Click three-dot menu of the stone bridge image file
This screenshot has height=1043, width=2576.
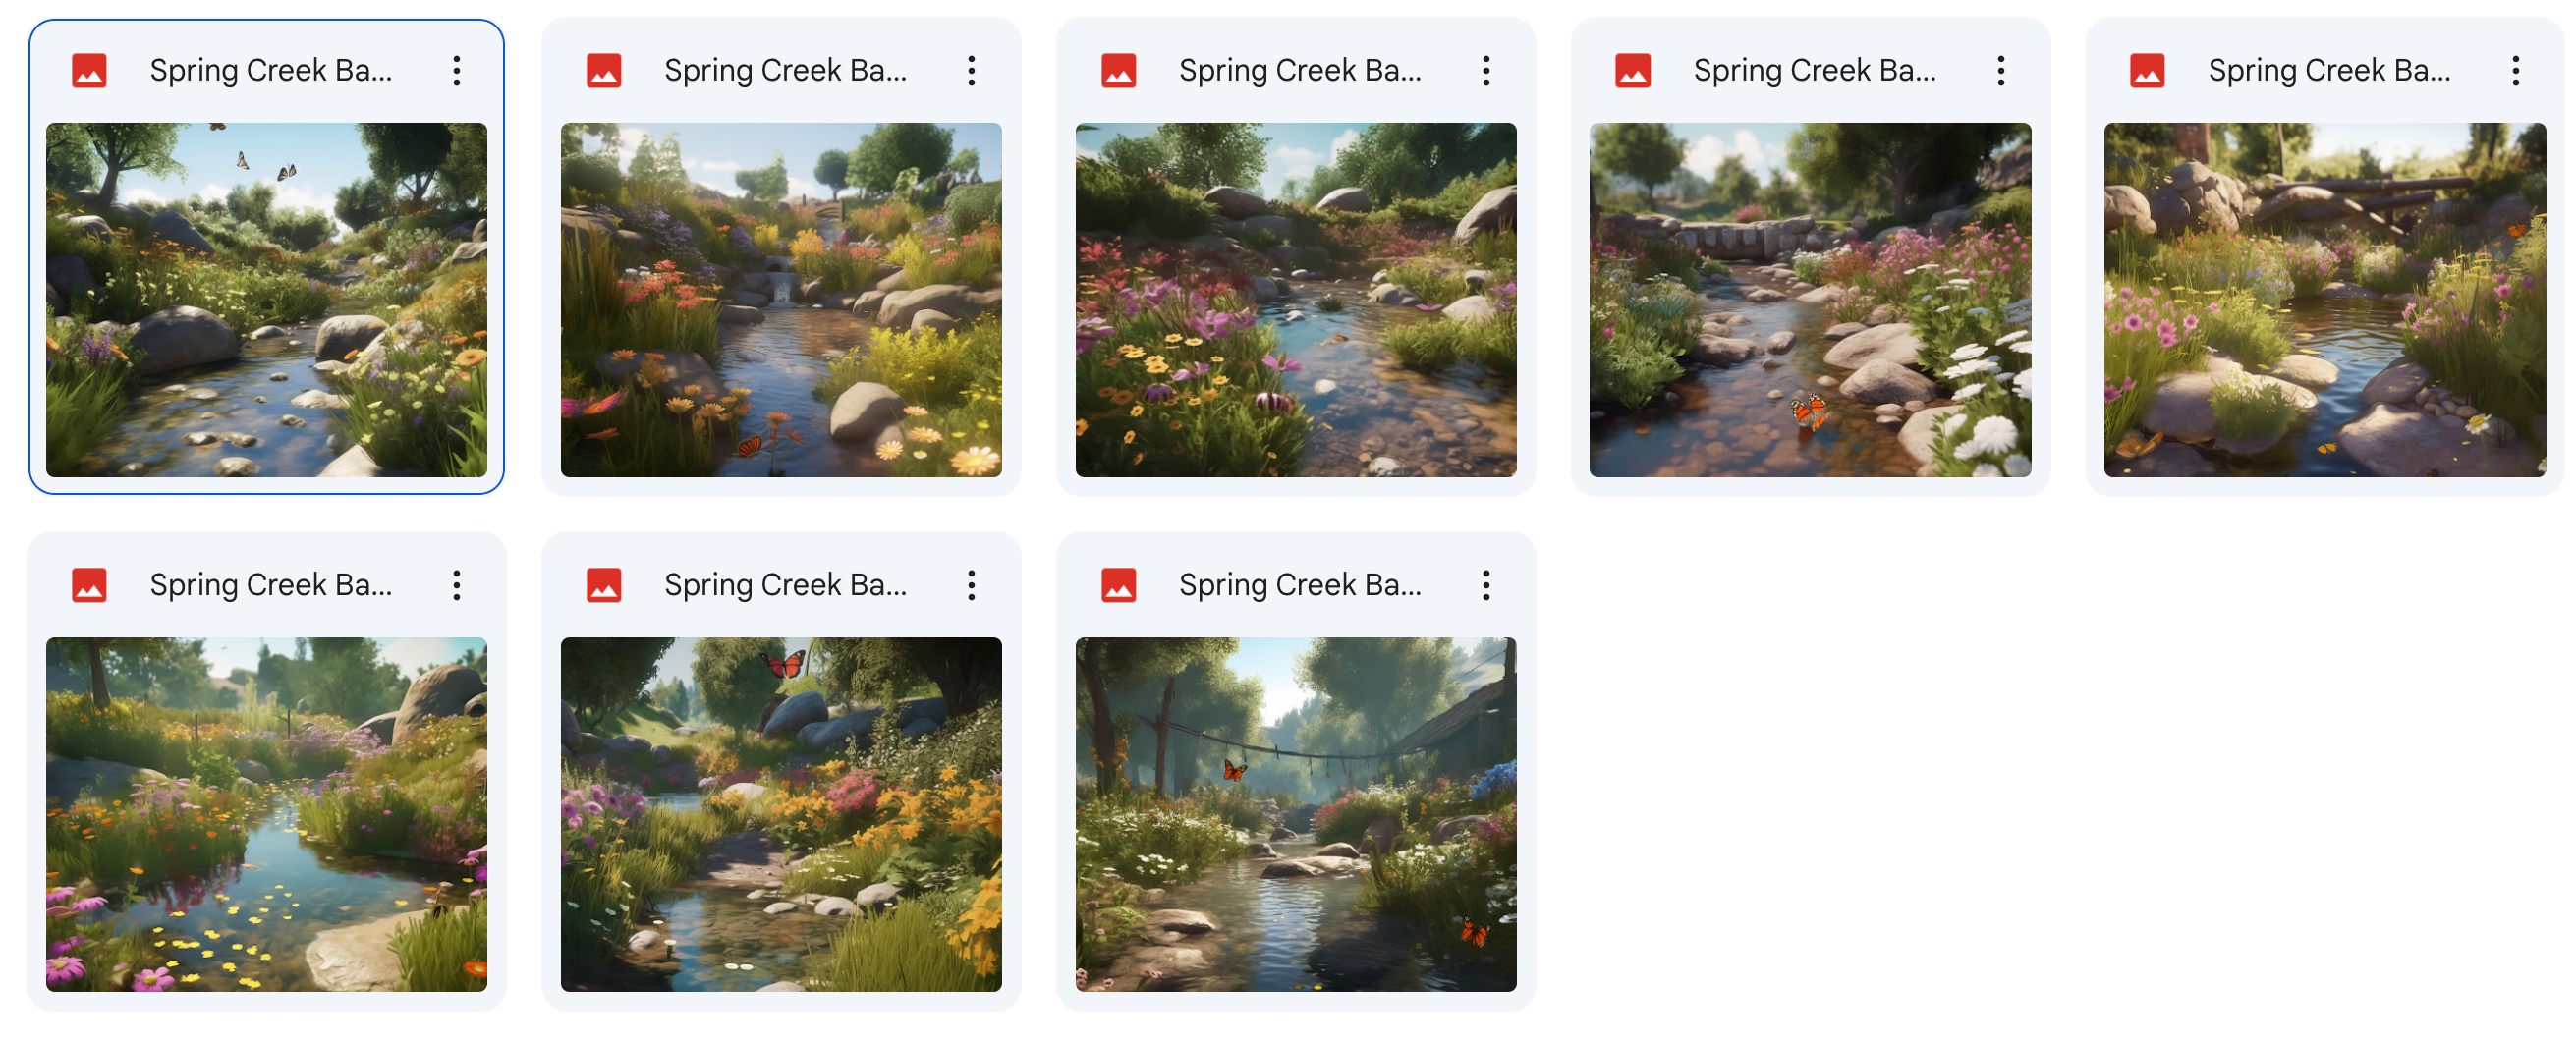pyautogui.click(x=2000, y=71)
